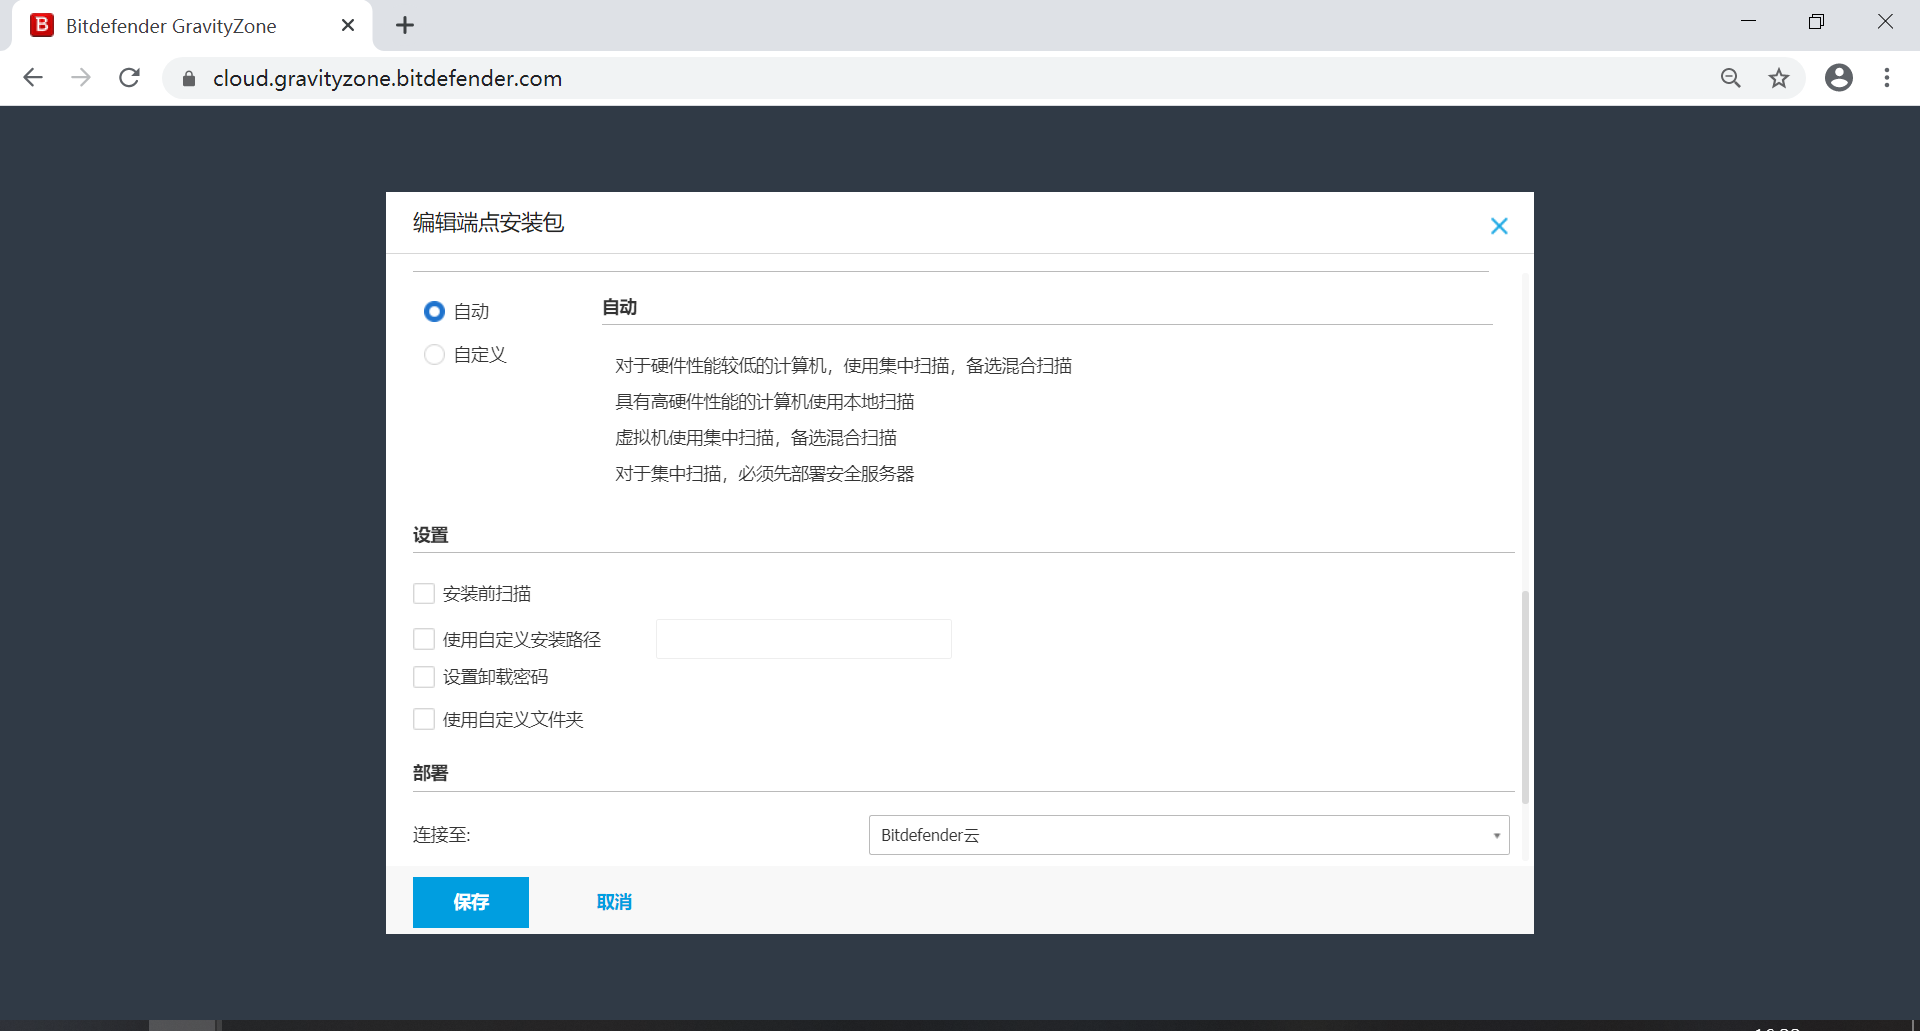The width and height of the screenshot is (1920, 1031).
Task: Click the Bitdefender B favicon on the tab
Action: 42,25
